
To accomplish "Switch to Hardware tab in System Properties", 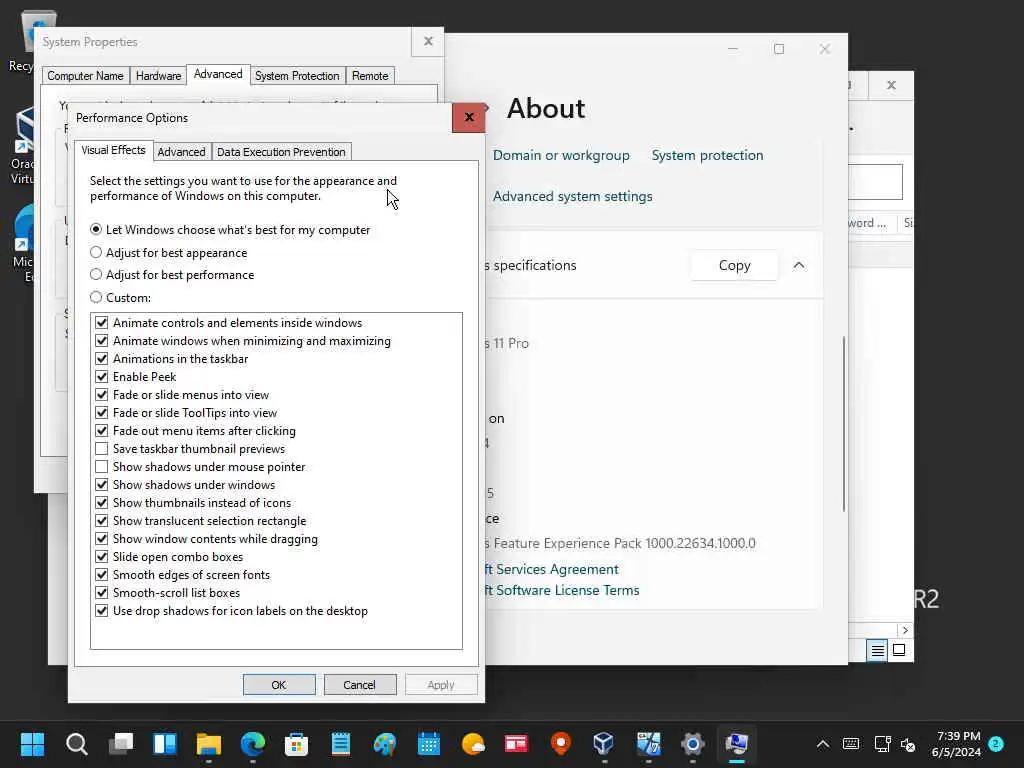I will (x=158, y=76).
